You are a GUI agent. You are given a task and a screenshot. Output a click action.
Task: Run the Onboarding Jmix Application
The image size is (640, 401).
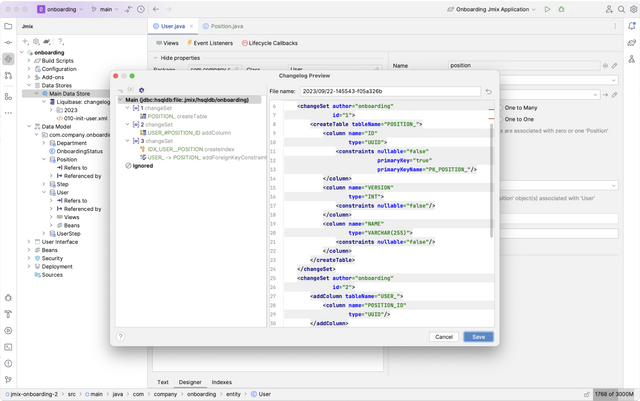pos(547,9)
